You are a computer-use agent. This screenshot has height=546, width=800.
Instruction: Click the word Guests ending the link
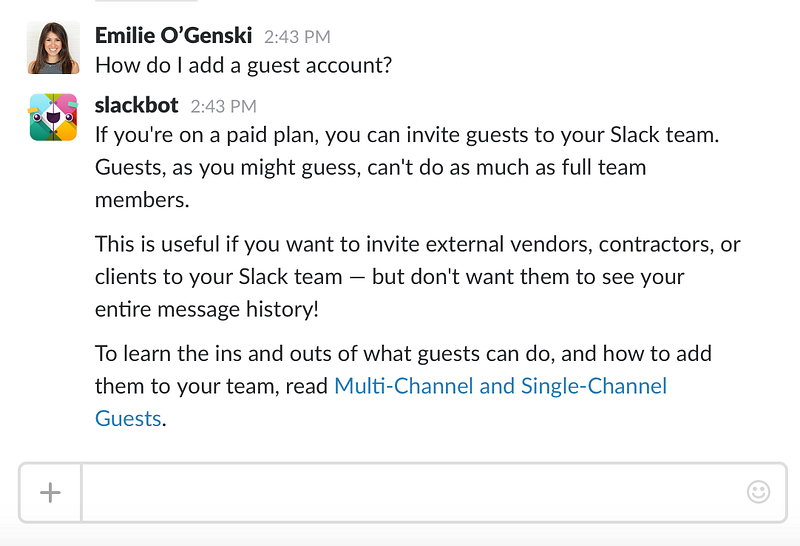pyautogui.click(x=128, y=418)
